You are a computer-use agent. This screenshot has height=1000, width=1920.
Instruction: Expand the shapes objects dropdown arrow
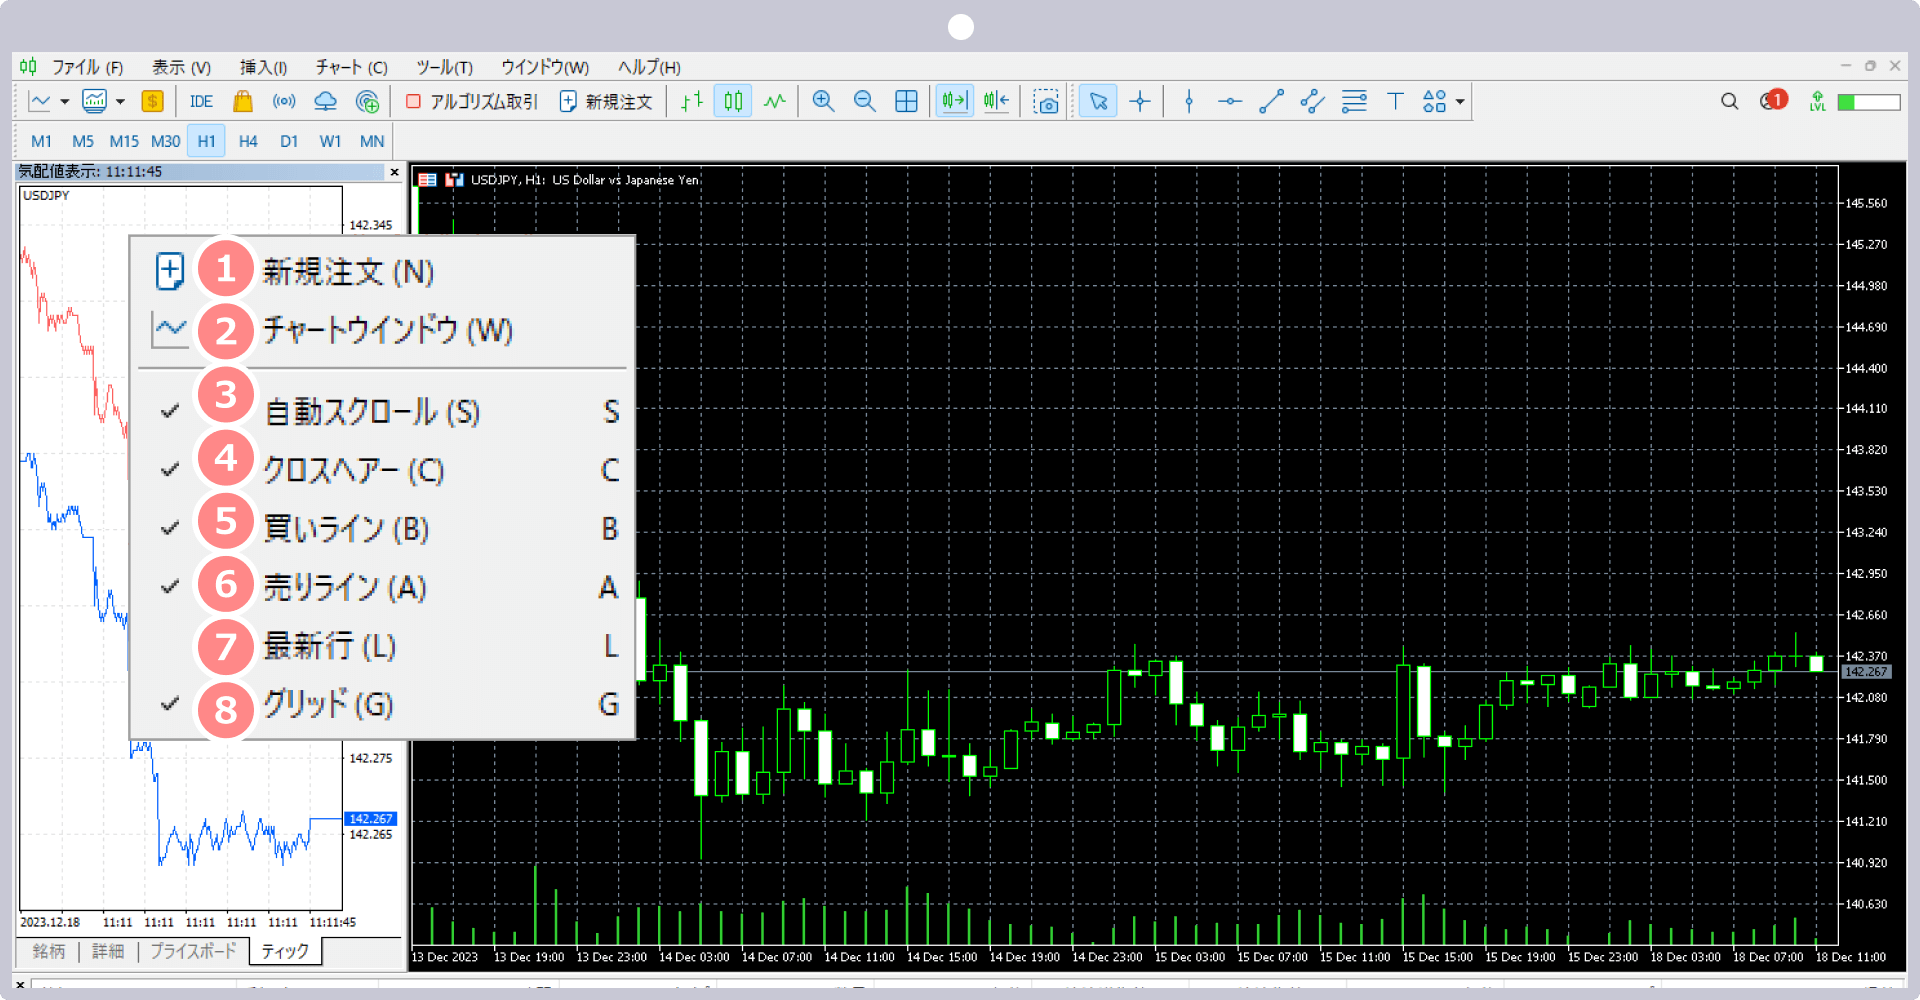click(1460, 101)
